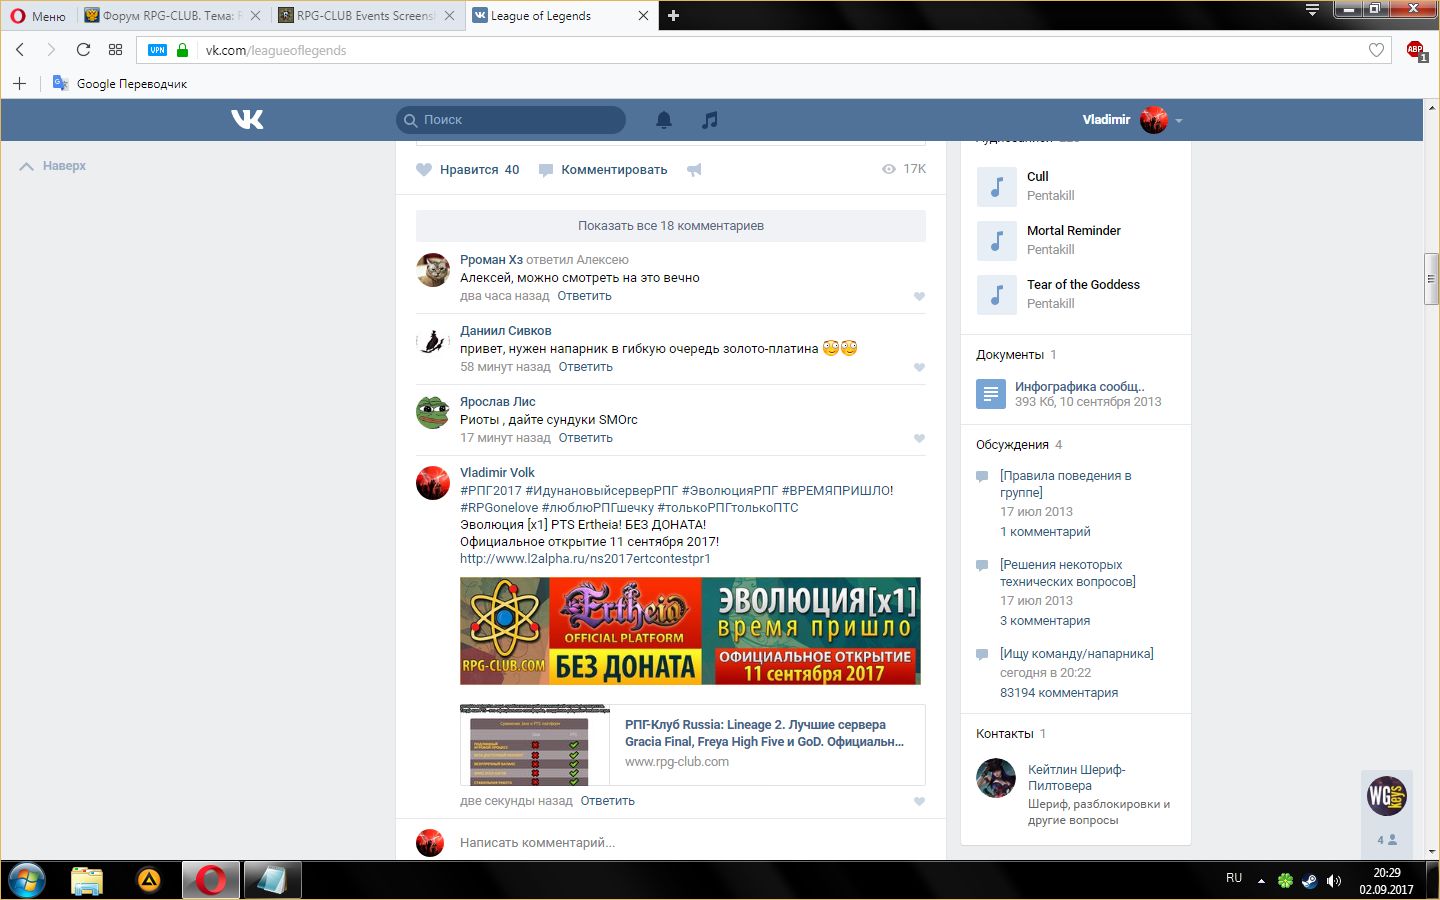This screenshot has height=900, width=1440.
Task: Open the Обсуждения section header
Action: pos(1012,445)
